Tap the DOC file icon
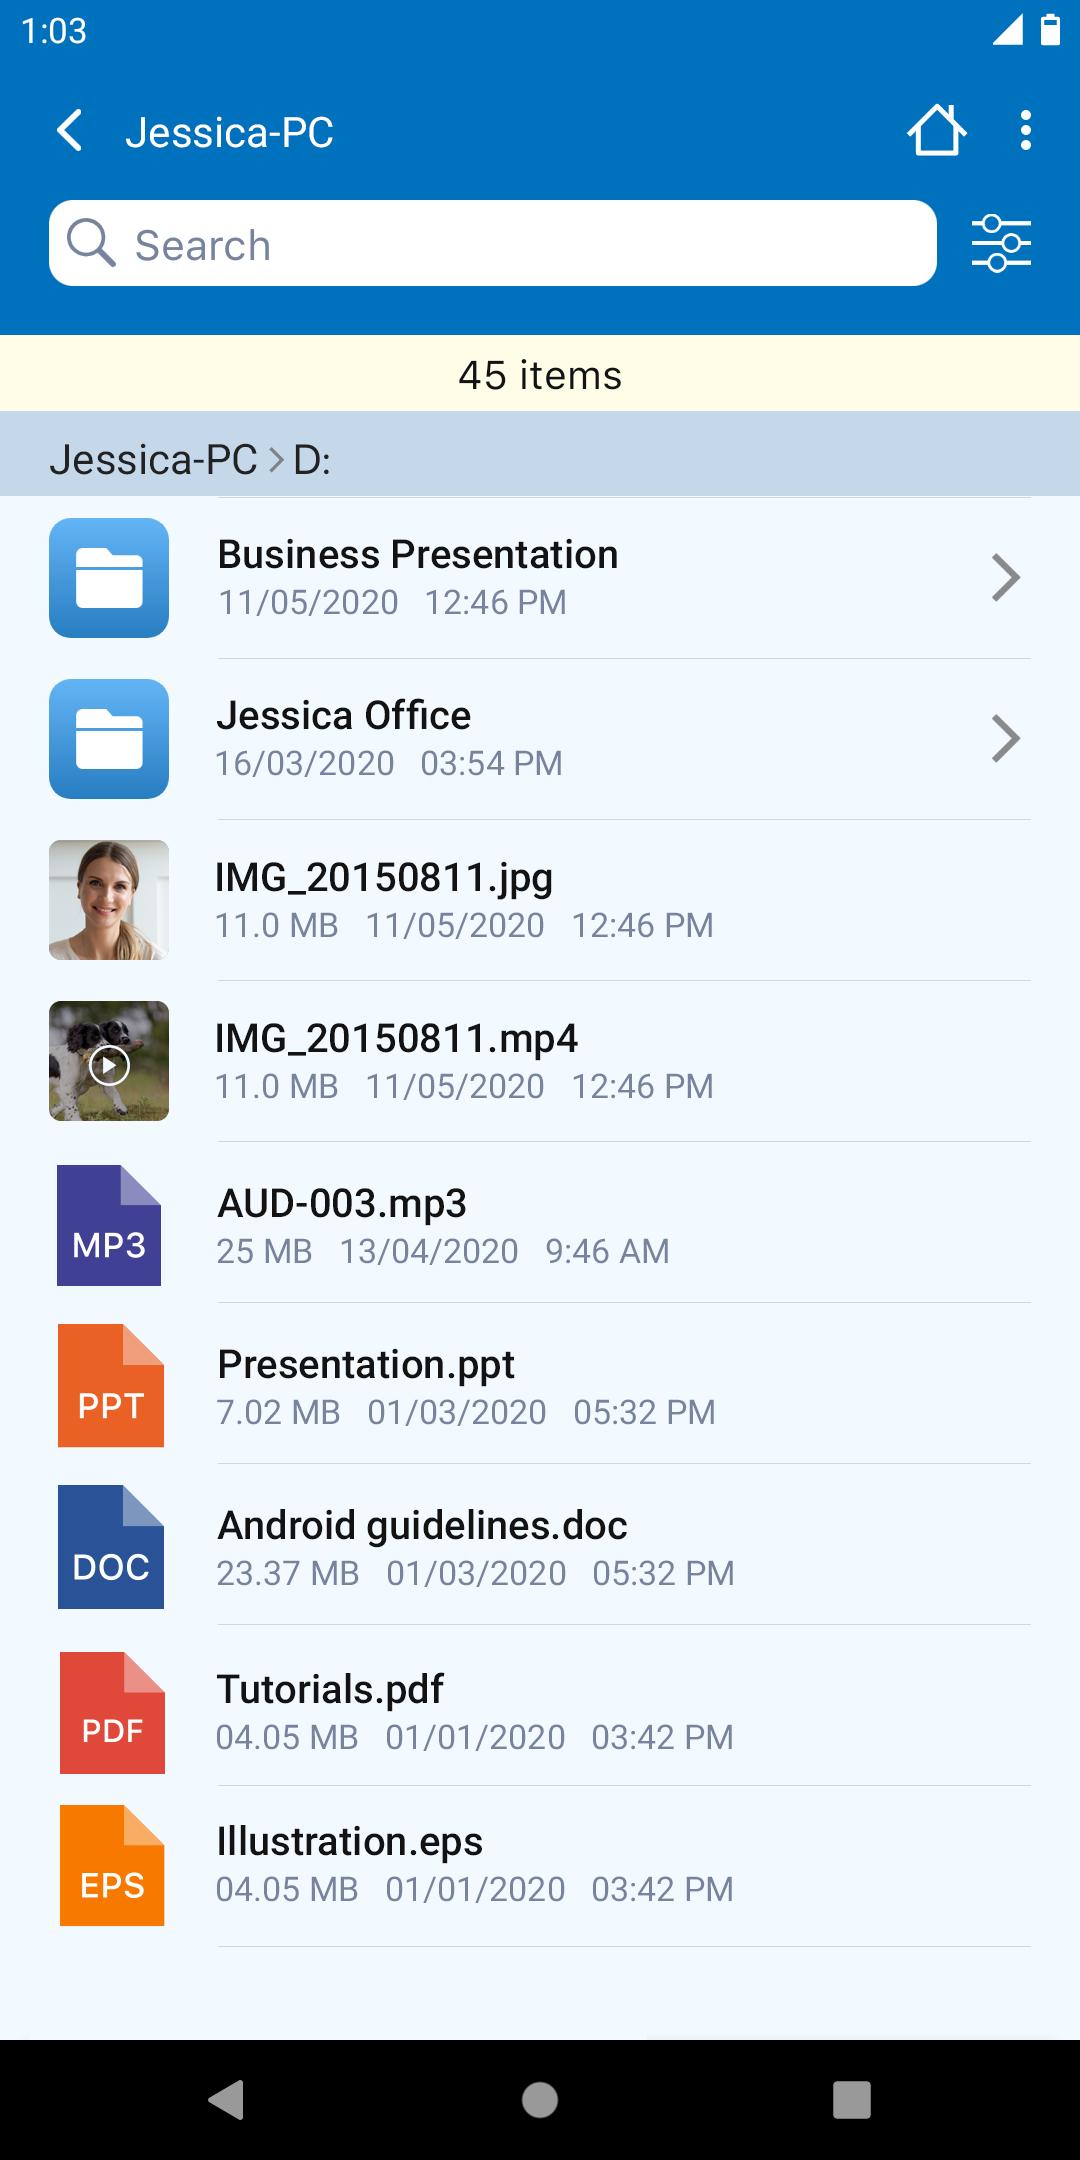 tap(111, 1547)
